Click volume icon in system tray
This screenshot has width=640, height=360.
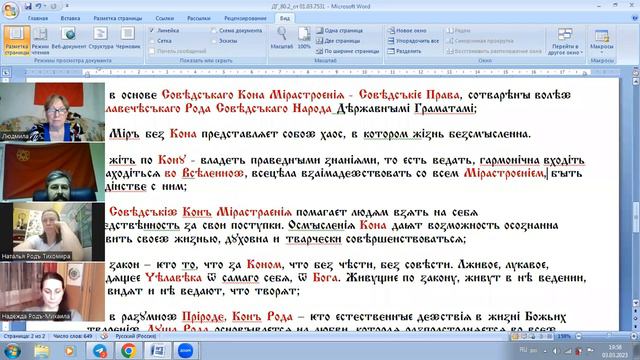[556, 351]
